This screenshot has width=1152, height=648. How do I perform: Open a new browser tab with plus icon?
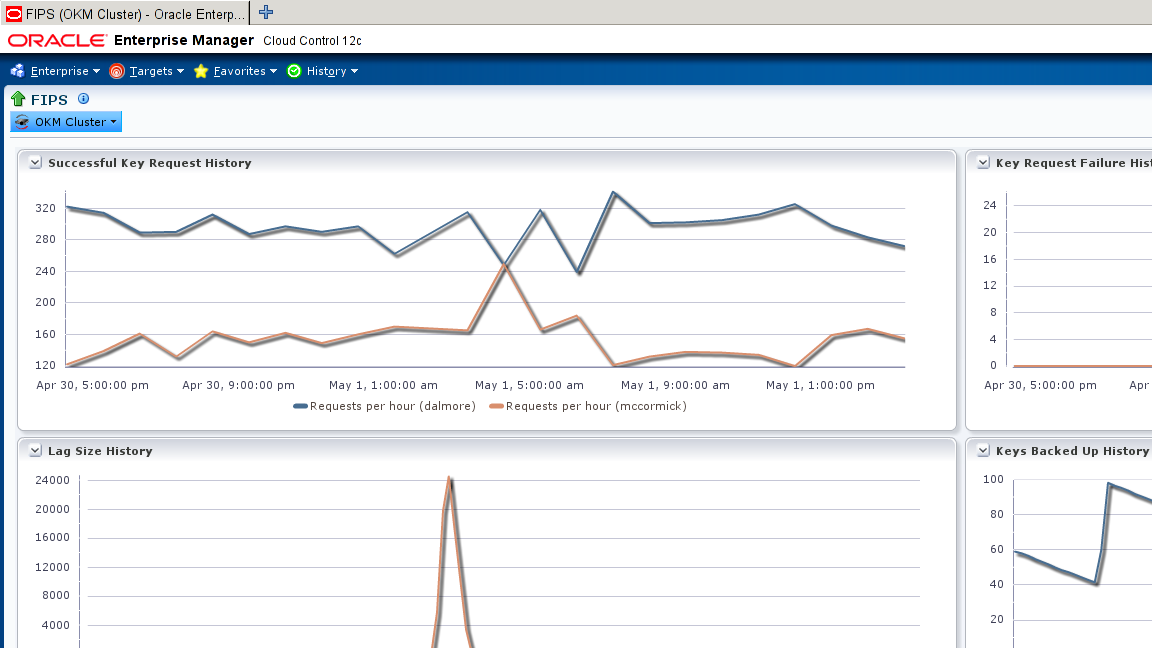click(x=266, y=12)
